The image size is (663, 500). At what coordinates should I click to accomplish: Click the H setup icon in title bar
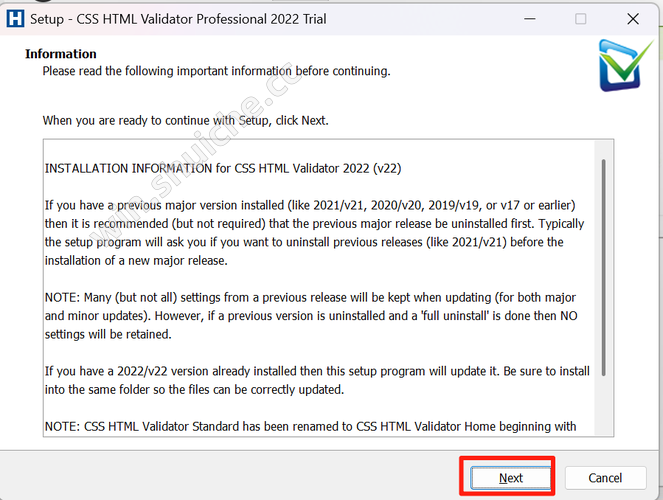16,19
